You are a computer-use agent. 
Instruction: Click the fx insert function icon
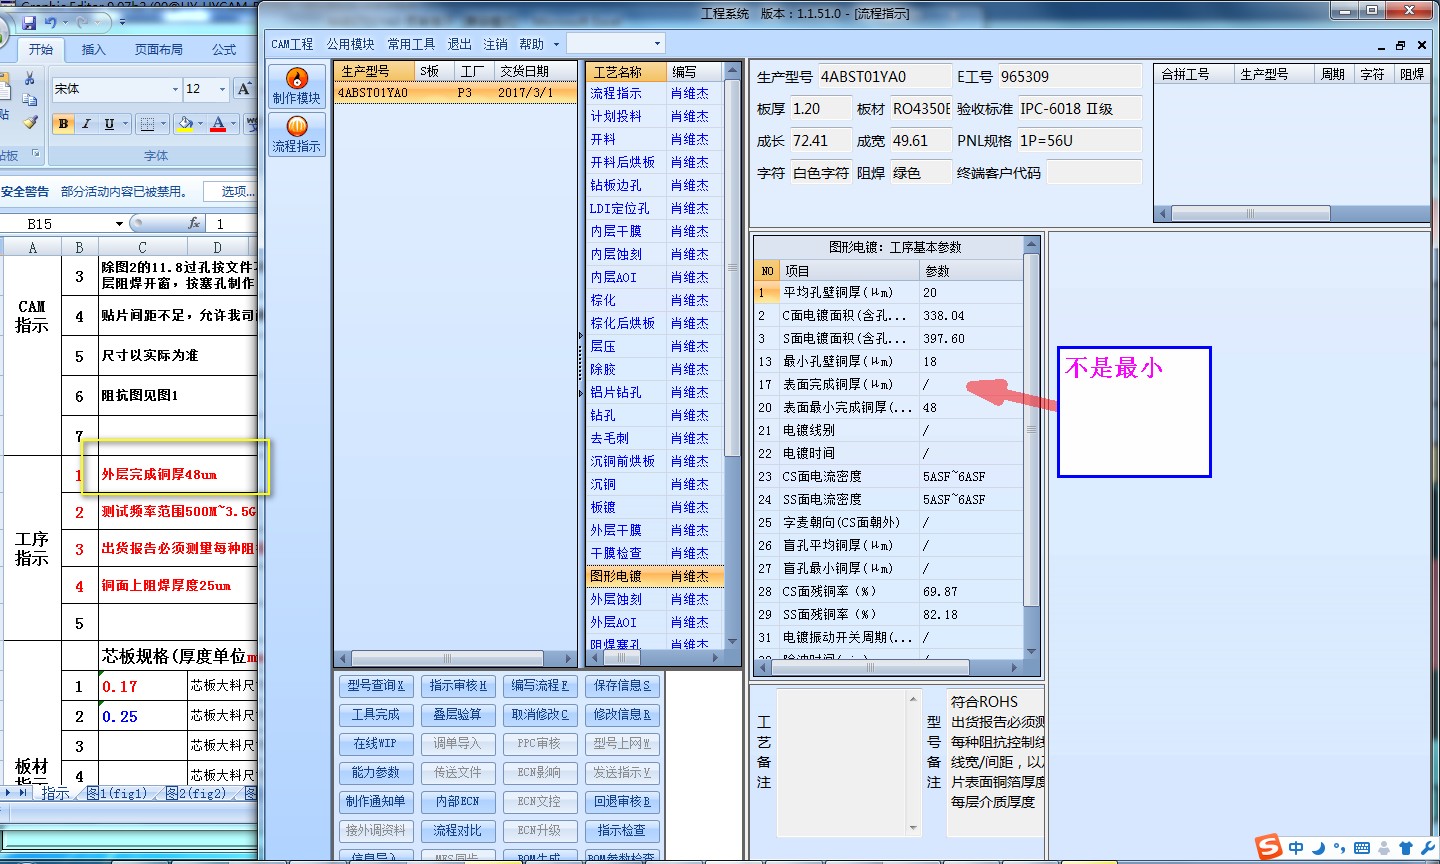click(194, 223)
